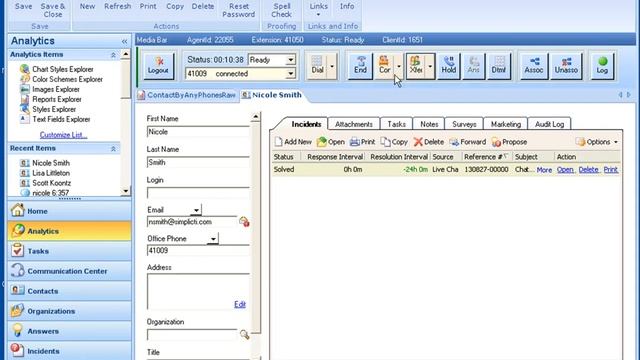This screenshot has width=640, height=360.
Task: Open Reports Explorer item
Action: tap(57, 99)
